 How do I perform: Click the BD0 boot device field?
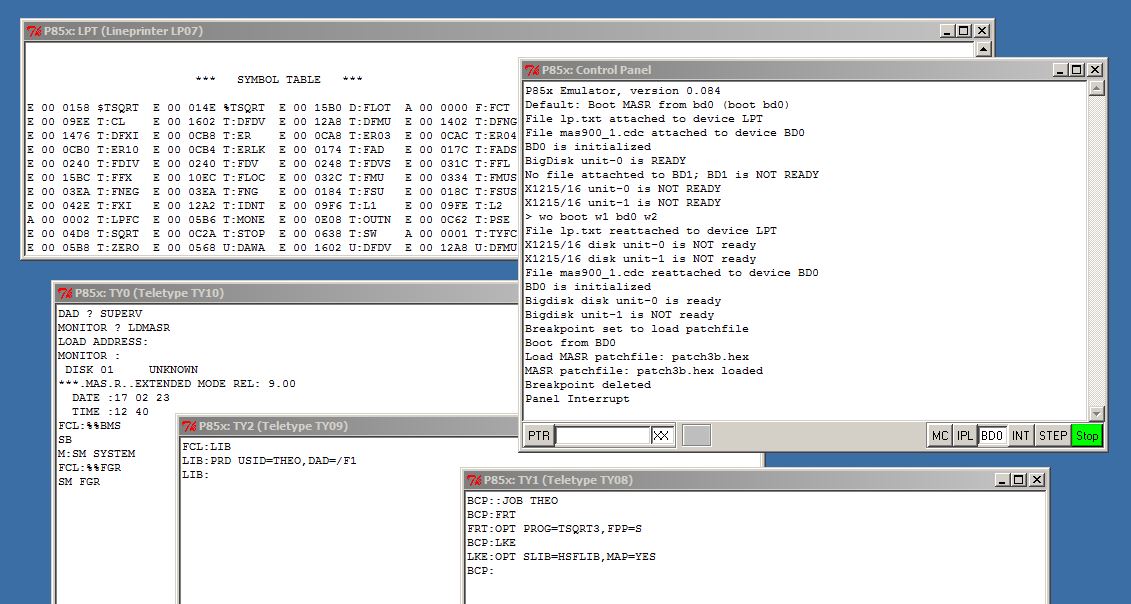pyautogui.click(x=993, y=436)
